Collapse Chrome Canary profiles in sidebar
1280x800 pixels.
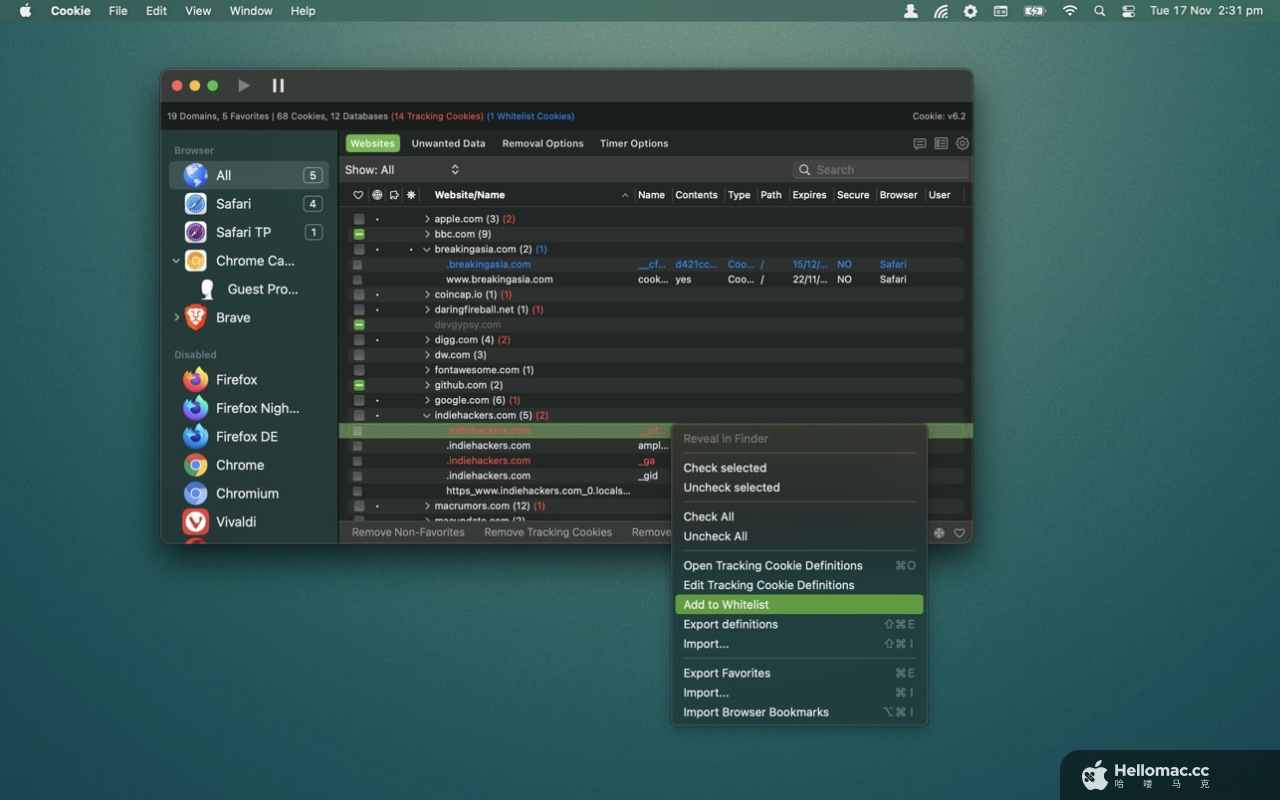pos(177,261)
